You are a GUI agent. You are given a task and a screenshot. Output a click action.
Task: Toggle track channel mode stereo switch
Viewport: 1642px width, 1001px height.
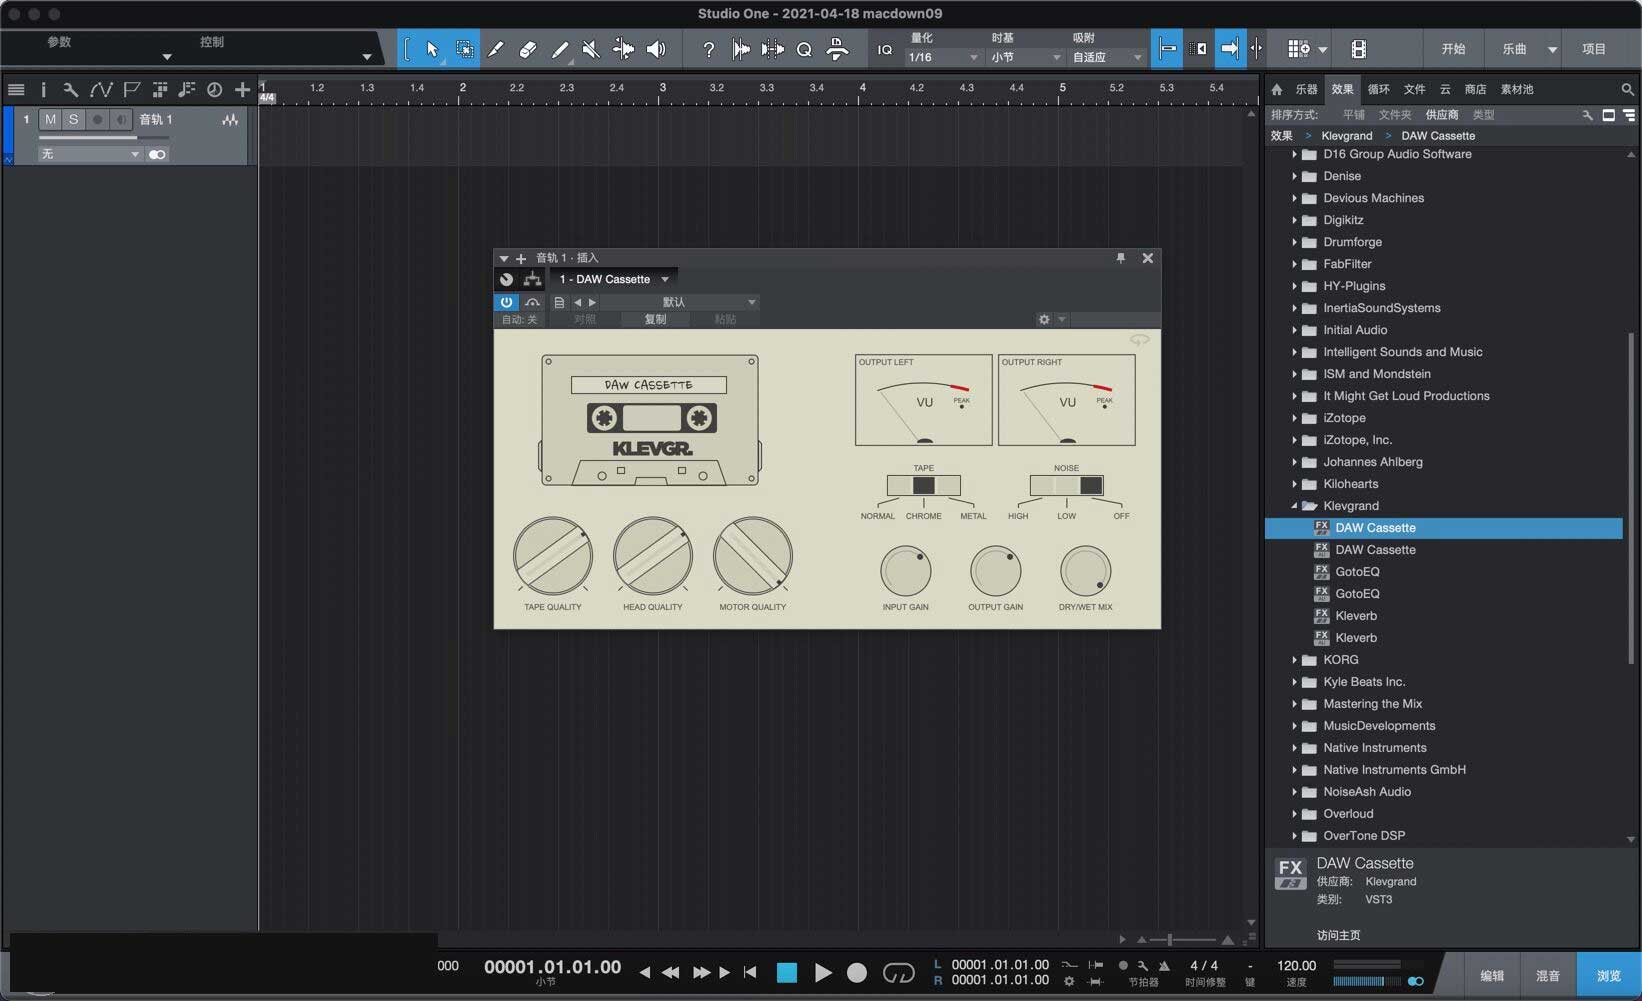pos(157,154)
